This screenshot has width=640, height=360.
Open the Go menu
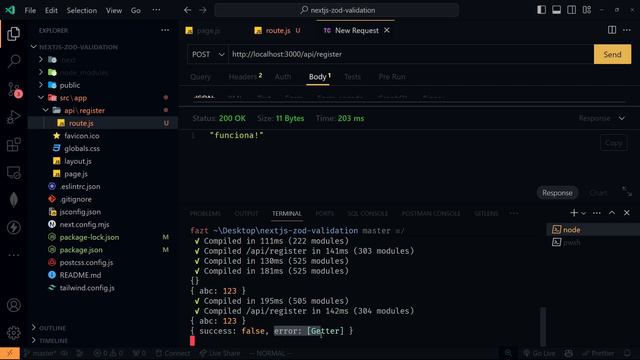[x=136, y=10]
